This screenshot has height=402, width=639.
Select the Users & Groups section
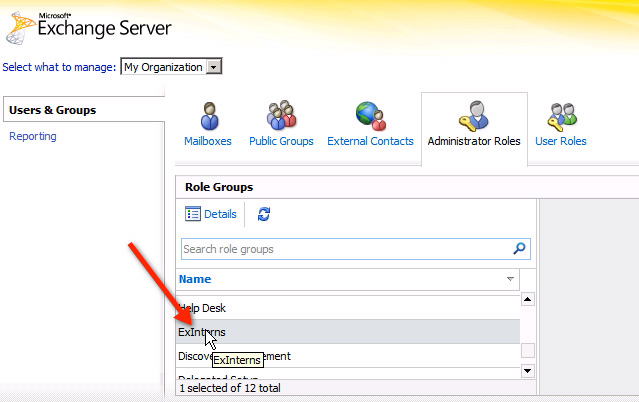click(52, 110)
